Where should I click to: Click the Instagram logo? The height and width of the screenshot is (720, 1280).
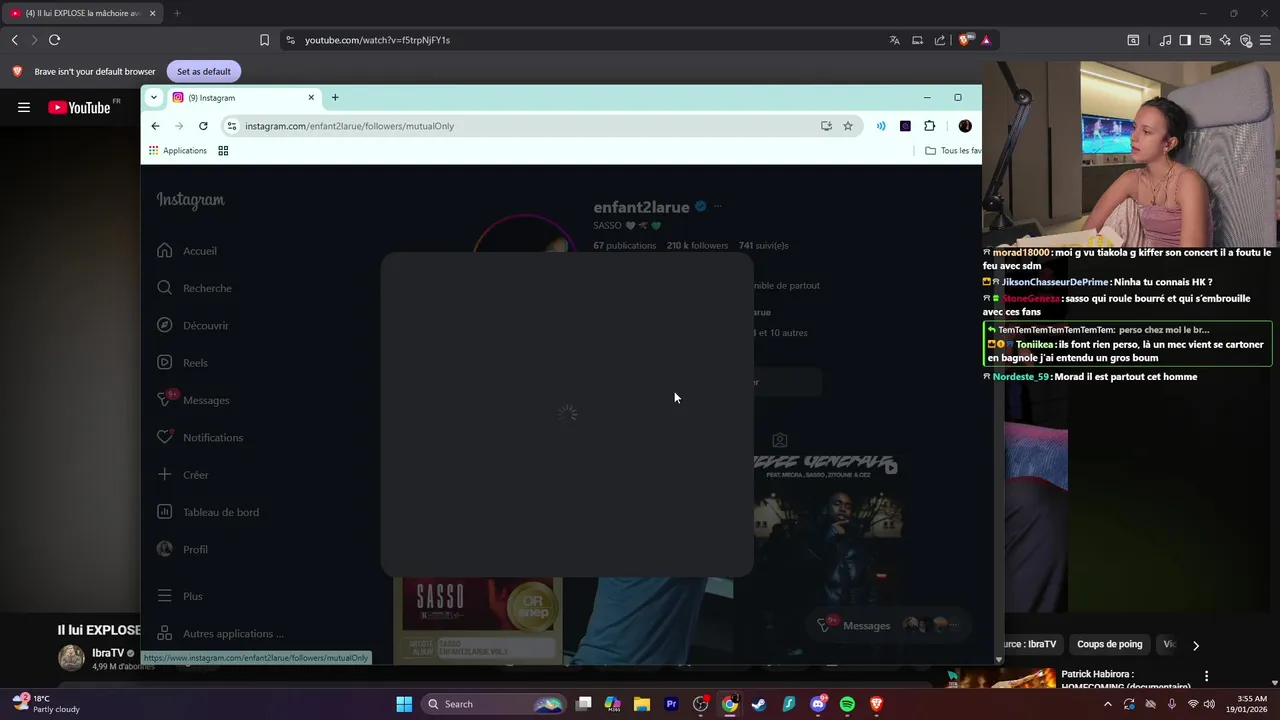[190, 200]
